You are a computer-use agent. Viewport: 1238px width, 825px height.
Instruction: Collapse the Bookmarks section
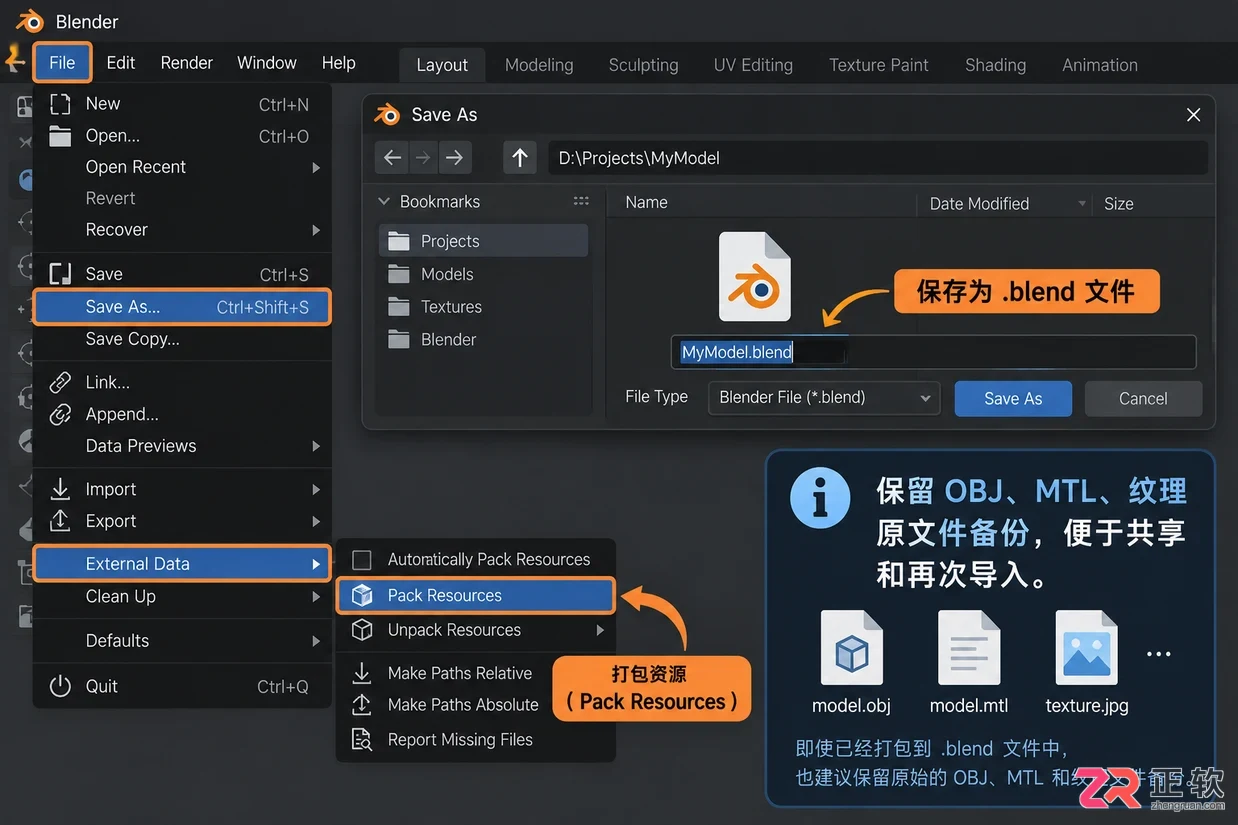pyautogui.click(x=384, y=202)
